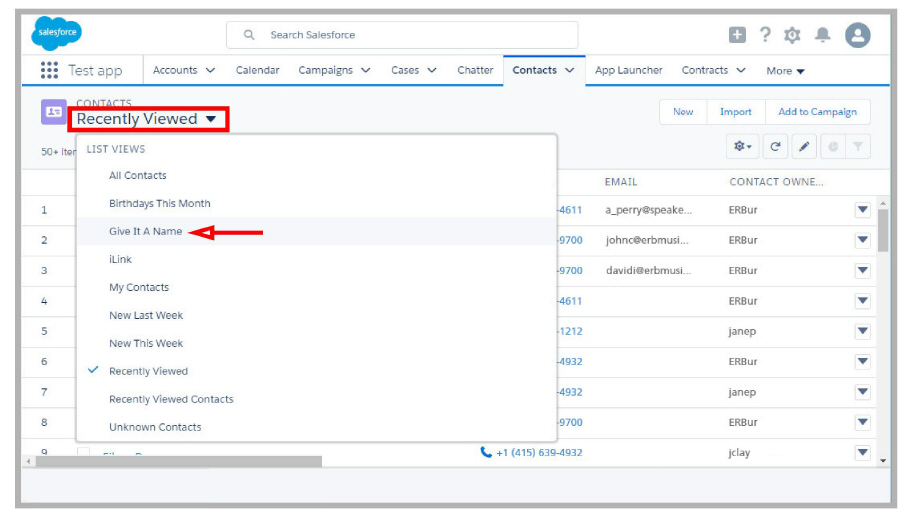Open the Setup gear icon in header
The width and height of the screenshot is (912, 519).
[792, 35]
